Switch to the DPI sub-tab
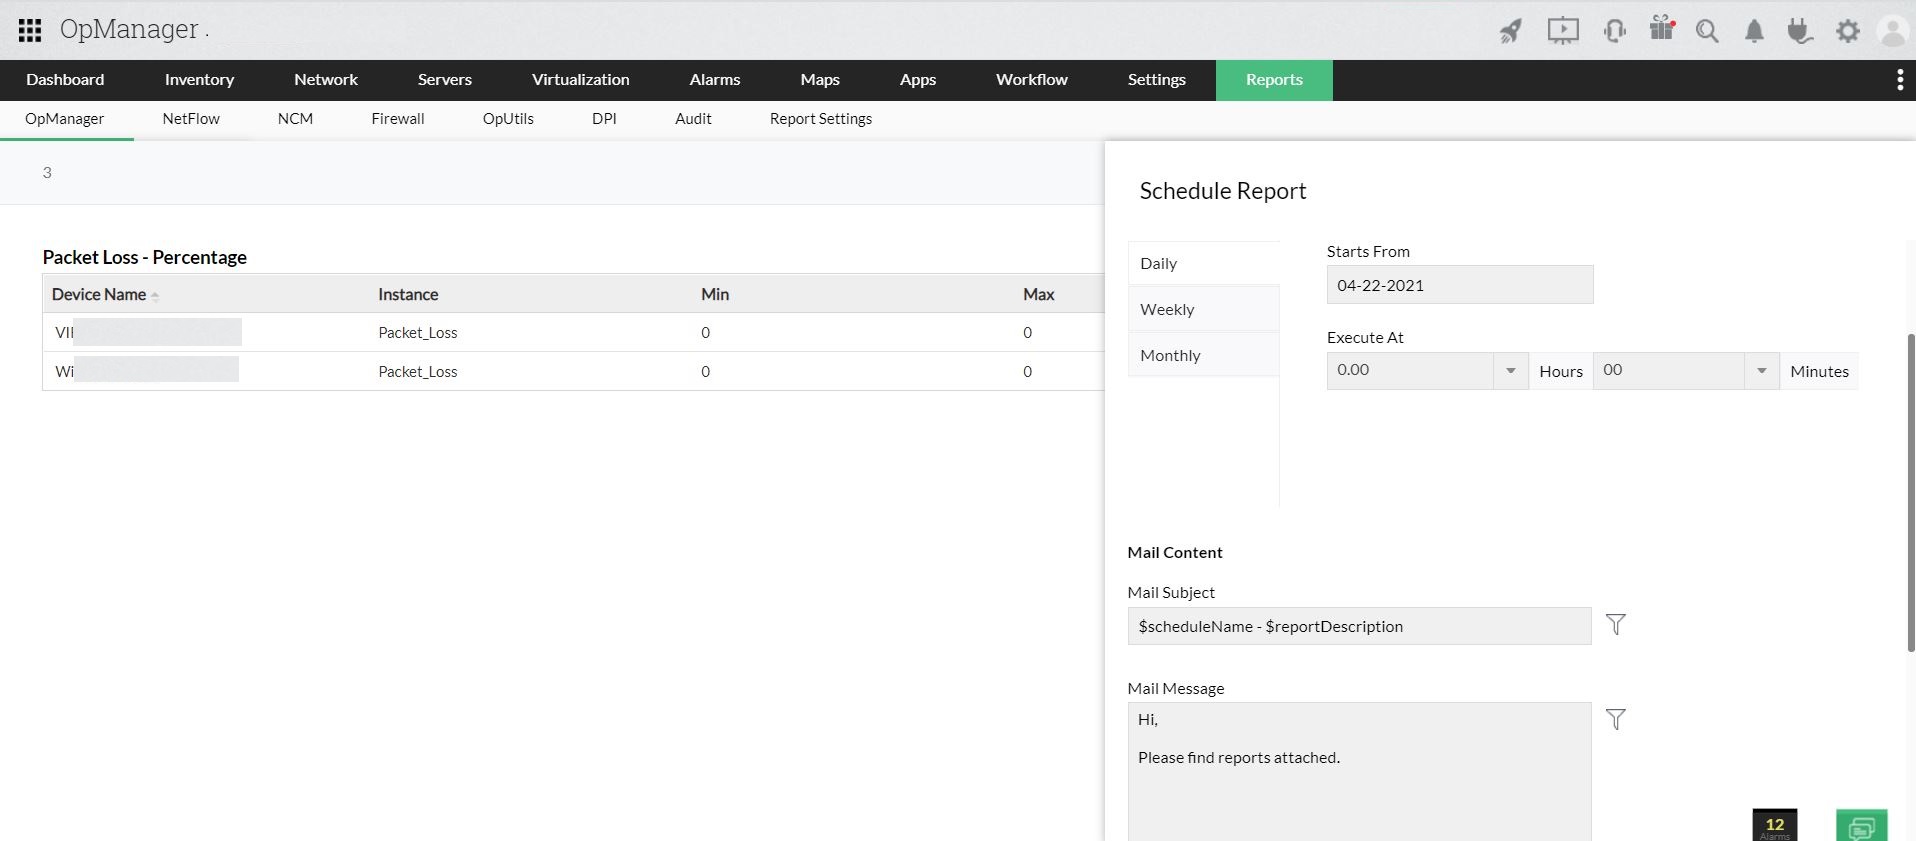Image resolution: width=1916 pixels, height=841 pixels. pos(604,119)
